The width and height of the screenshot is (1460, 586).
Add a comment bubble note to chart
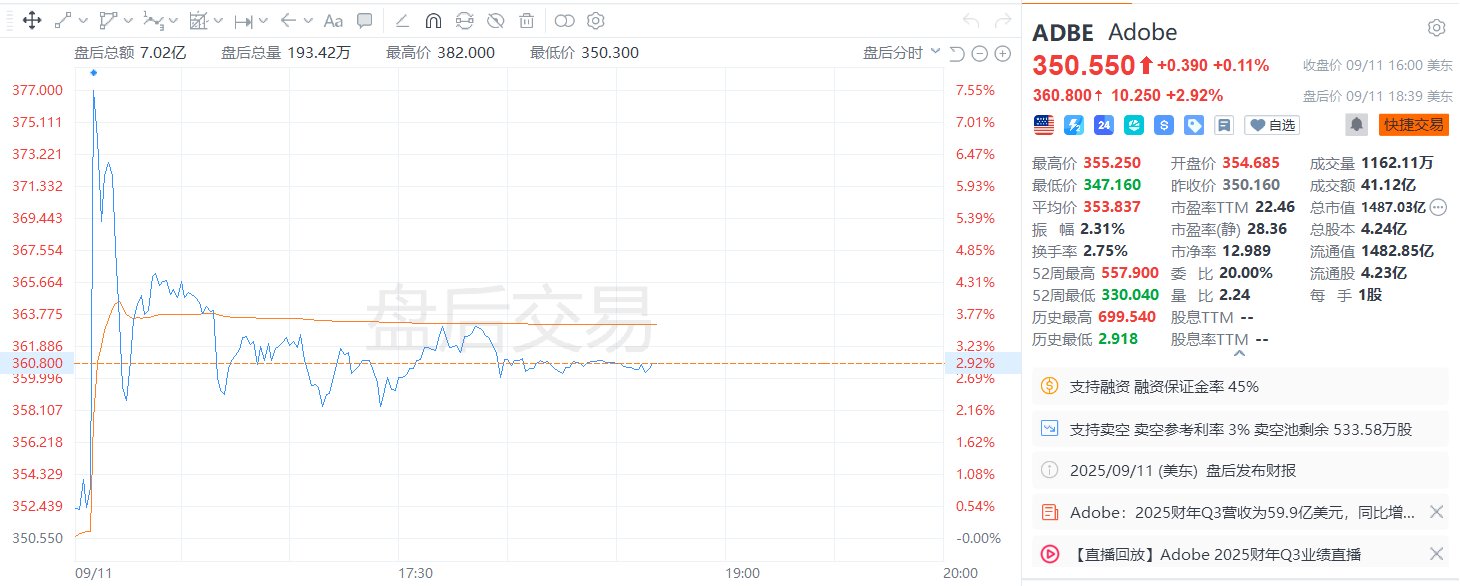pos(365,20)
